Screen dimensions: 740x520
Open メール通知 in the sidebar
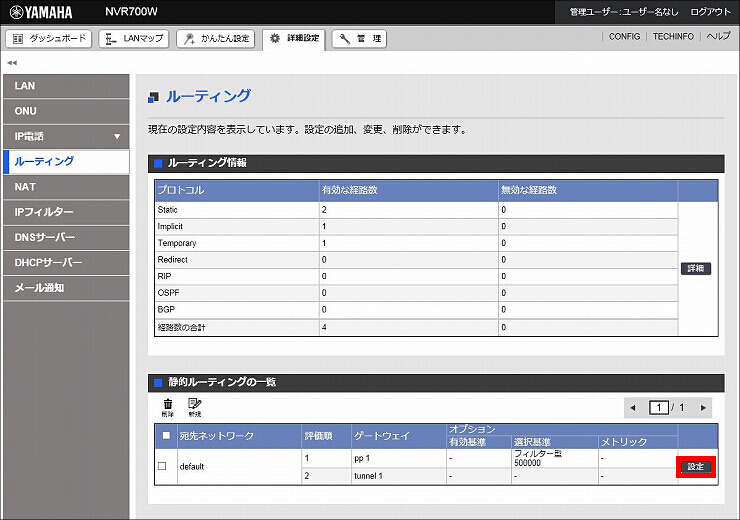[x=66, y=288]
